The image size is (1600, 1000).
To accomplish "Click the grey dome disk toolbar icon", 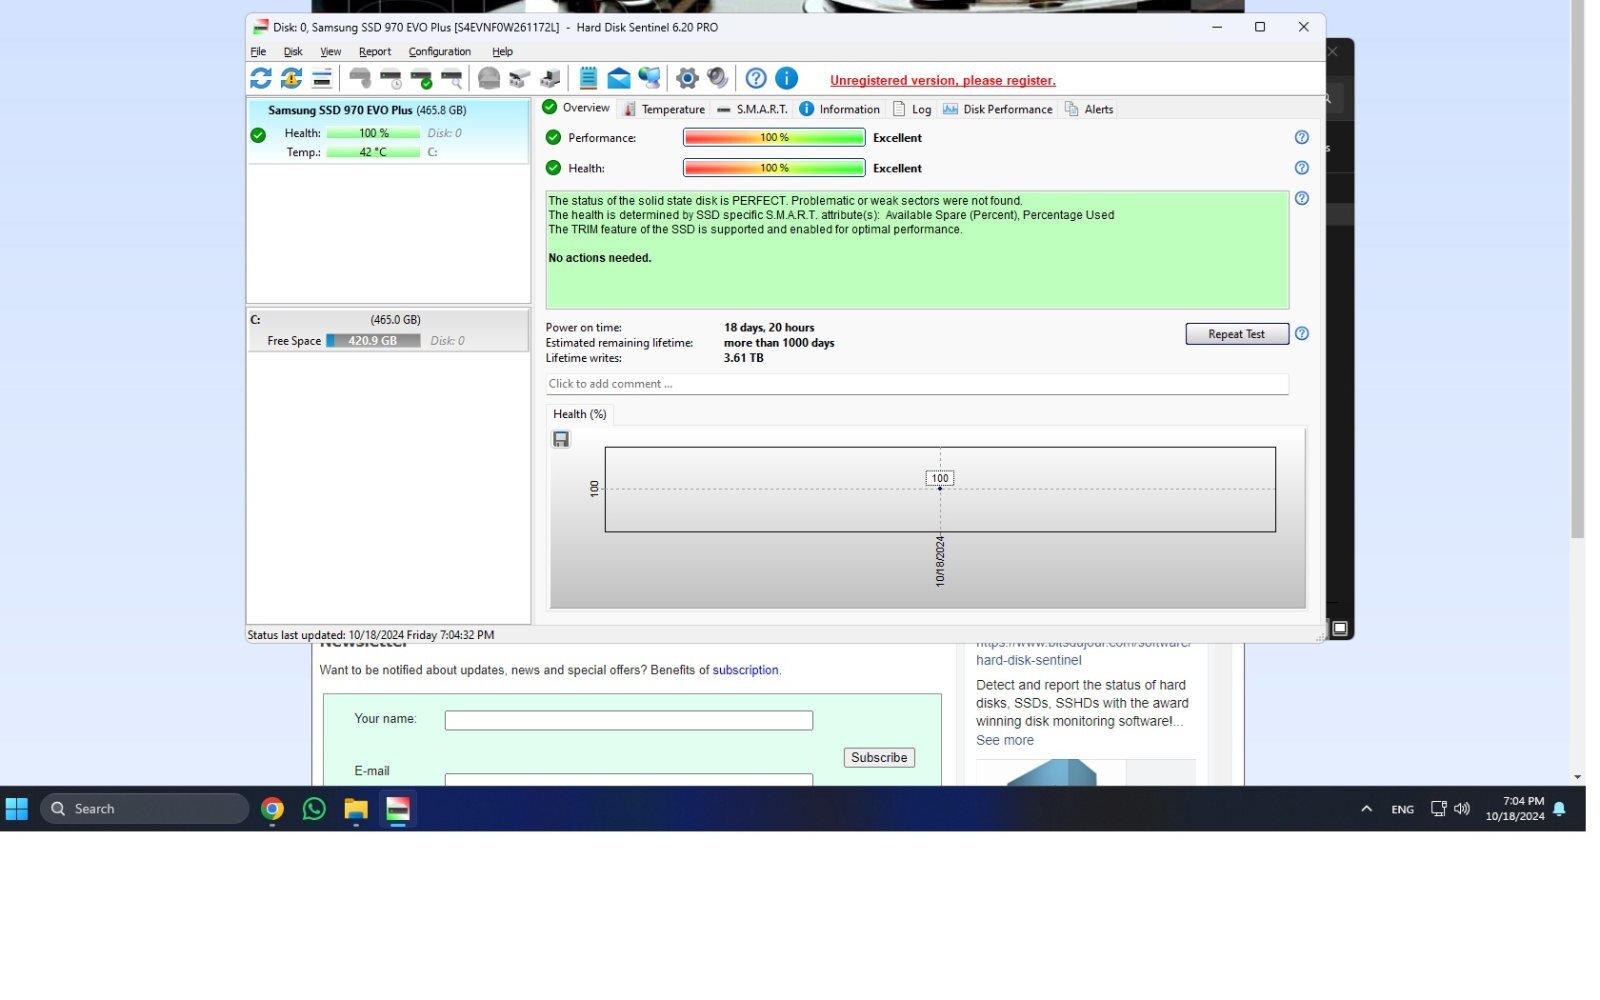I will [489, 78].
